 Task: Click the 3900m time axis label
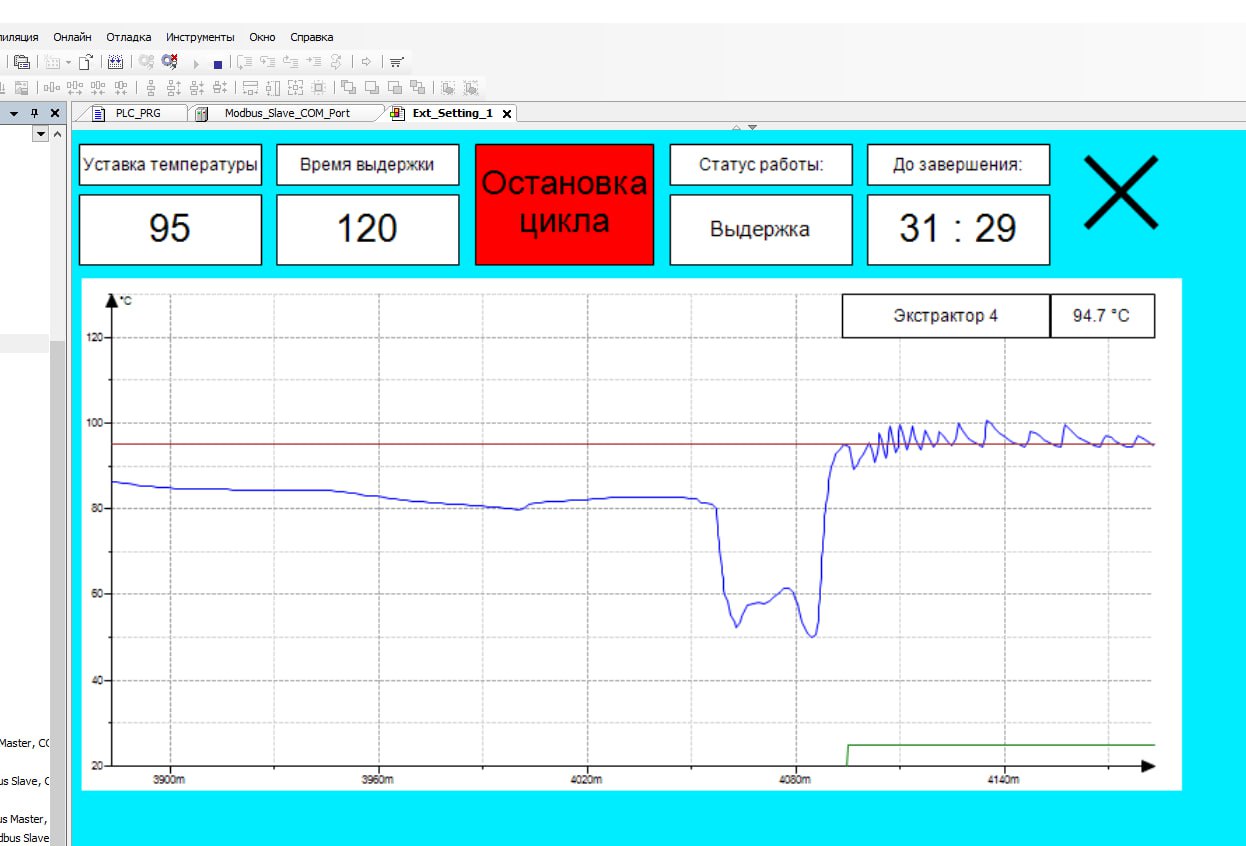(170, 779)
